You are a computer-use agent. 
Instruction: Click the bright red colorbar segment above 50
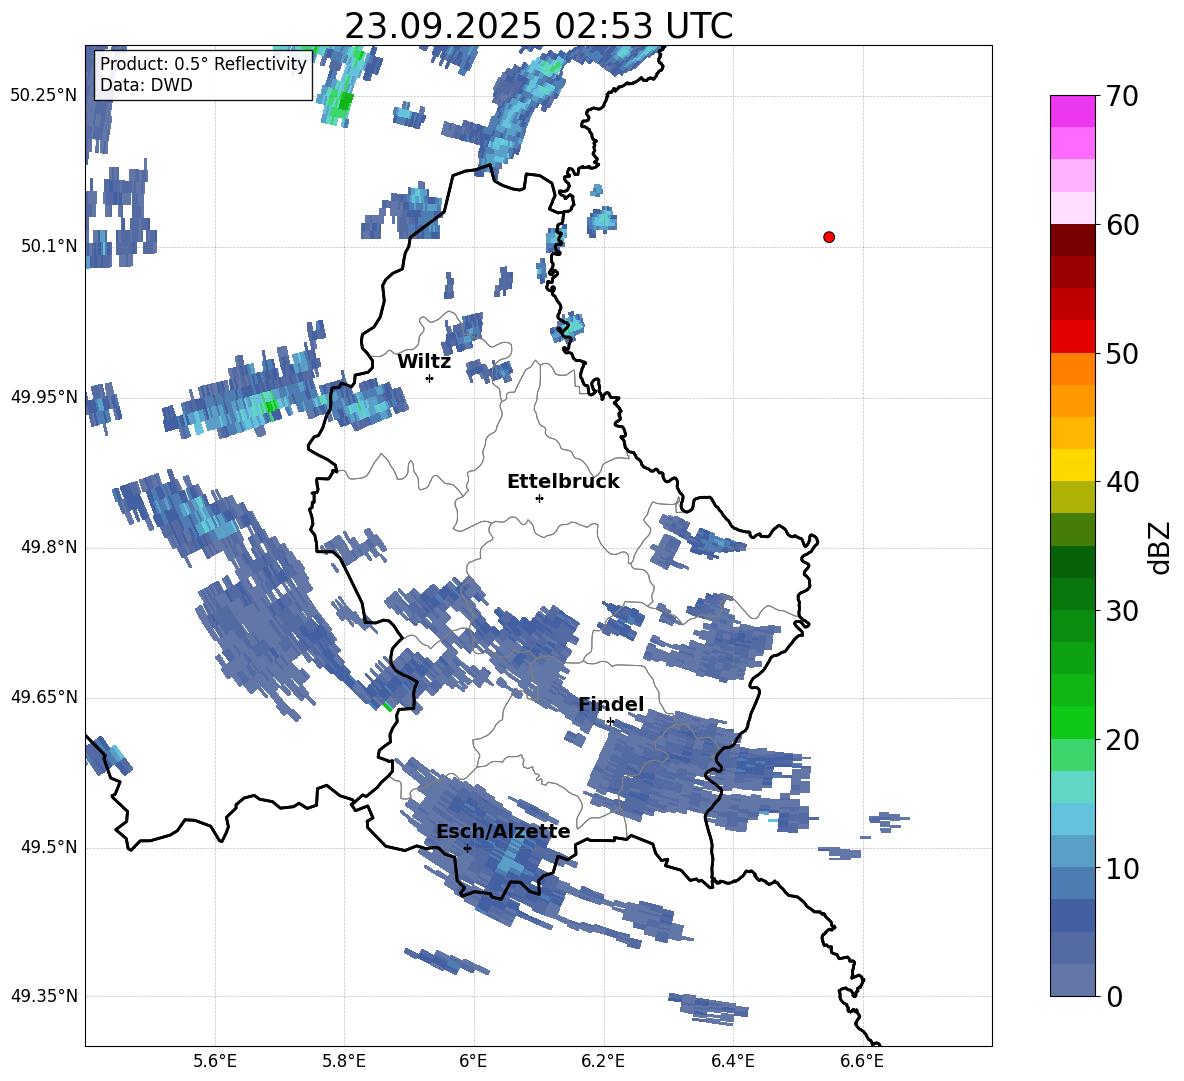tap(1072, 337)
